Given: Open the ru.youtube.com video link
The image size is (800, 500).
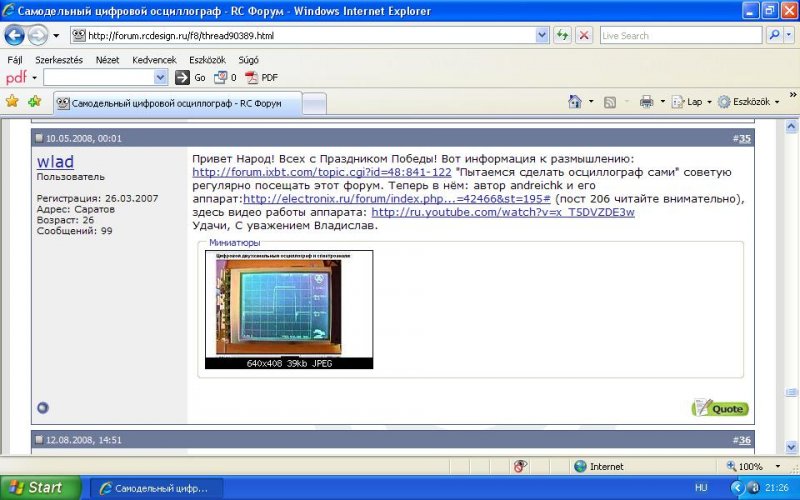Looking at the screenshot, I should pyautogui.click(x=503, y=212).
